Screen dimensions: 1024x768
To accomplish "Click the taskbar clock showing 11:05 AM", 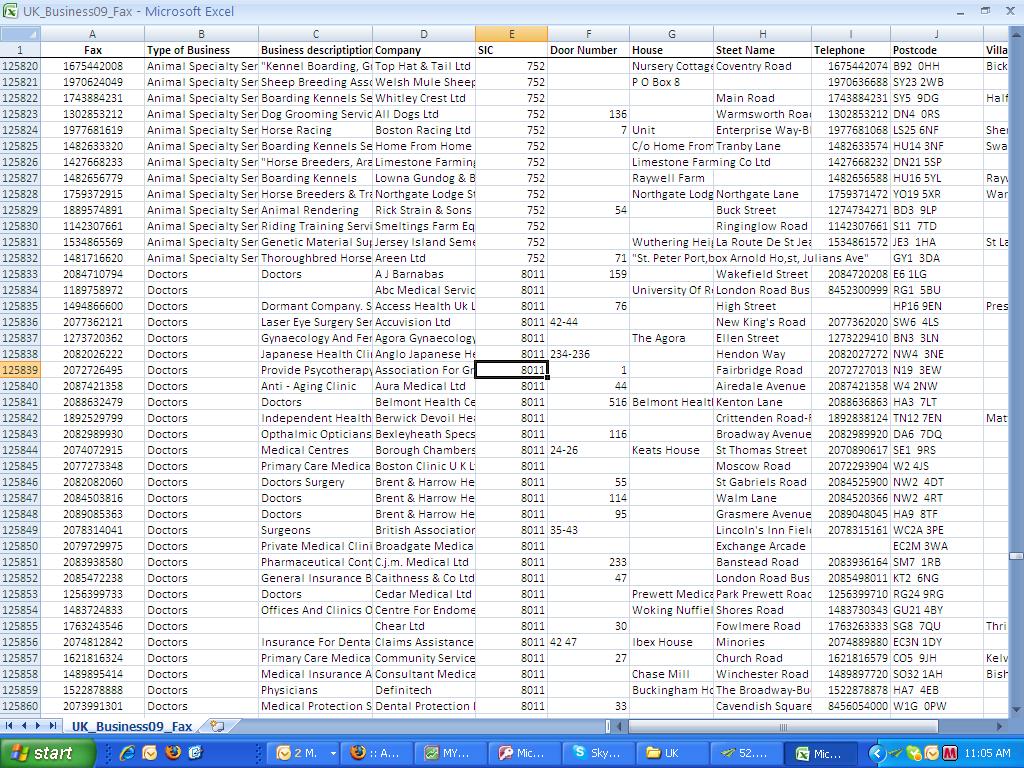I will point(986,753).
